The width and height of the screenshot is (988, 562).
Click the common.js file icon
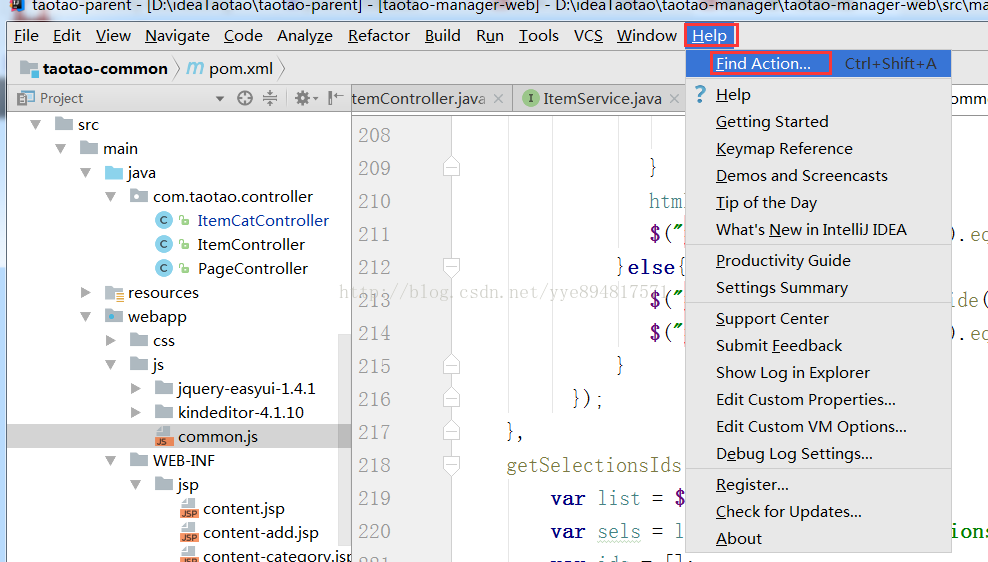pos(163,436)
